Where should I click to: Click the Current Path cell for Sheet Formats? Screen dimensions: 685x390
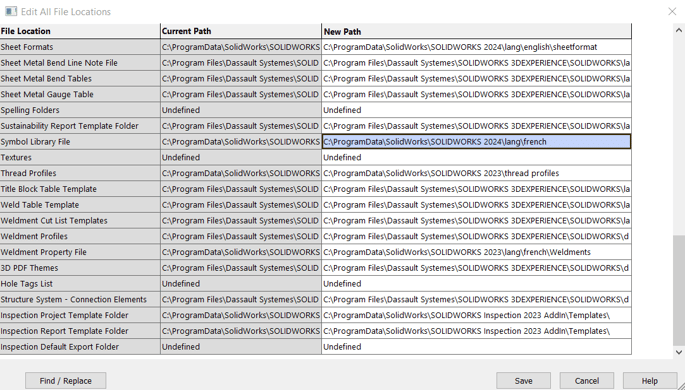click(241, 47)
